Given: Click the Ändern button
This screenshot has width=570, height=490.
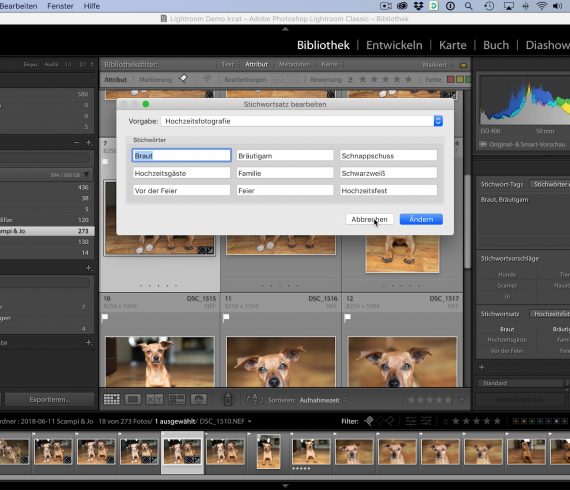Looking at the screenshot, I should pos(421,219).
